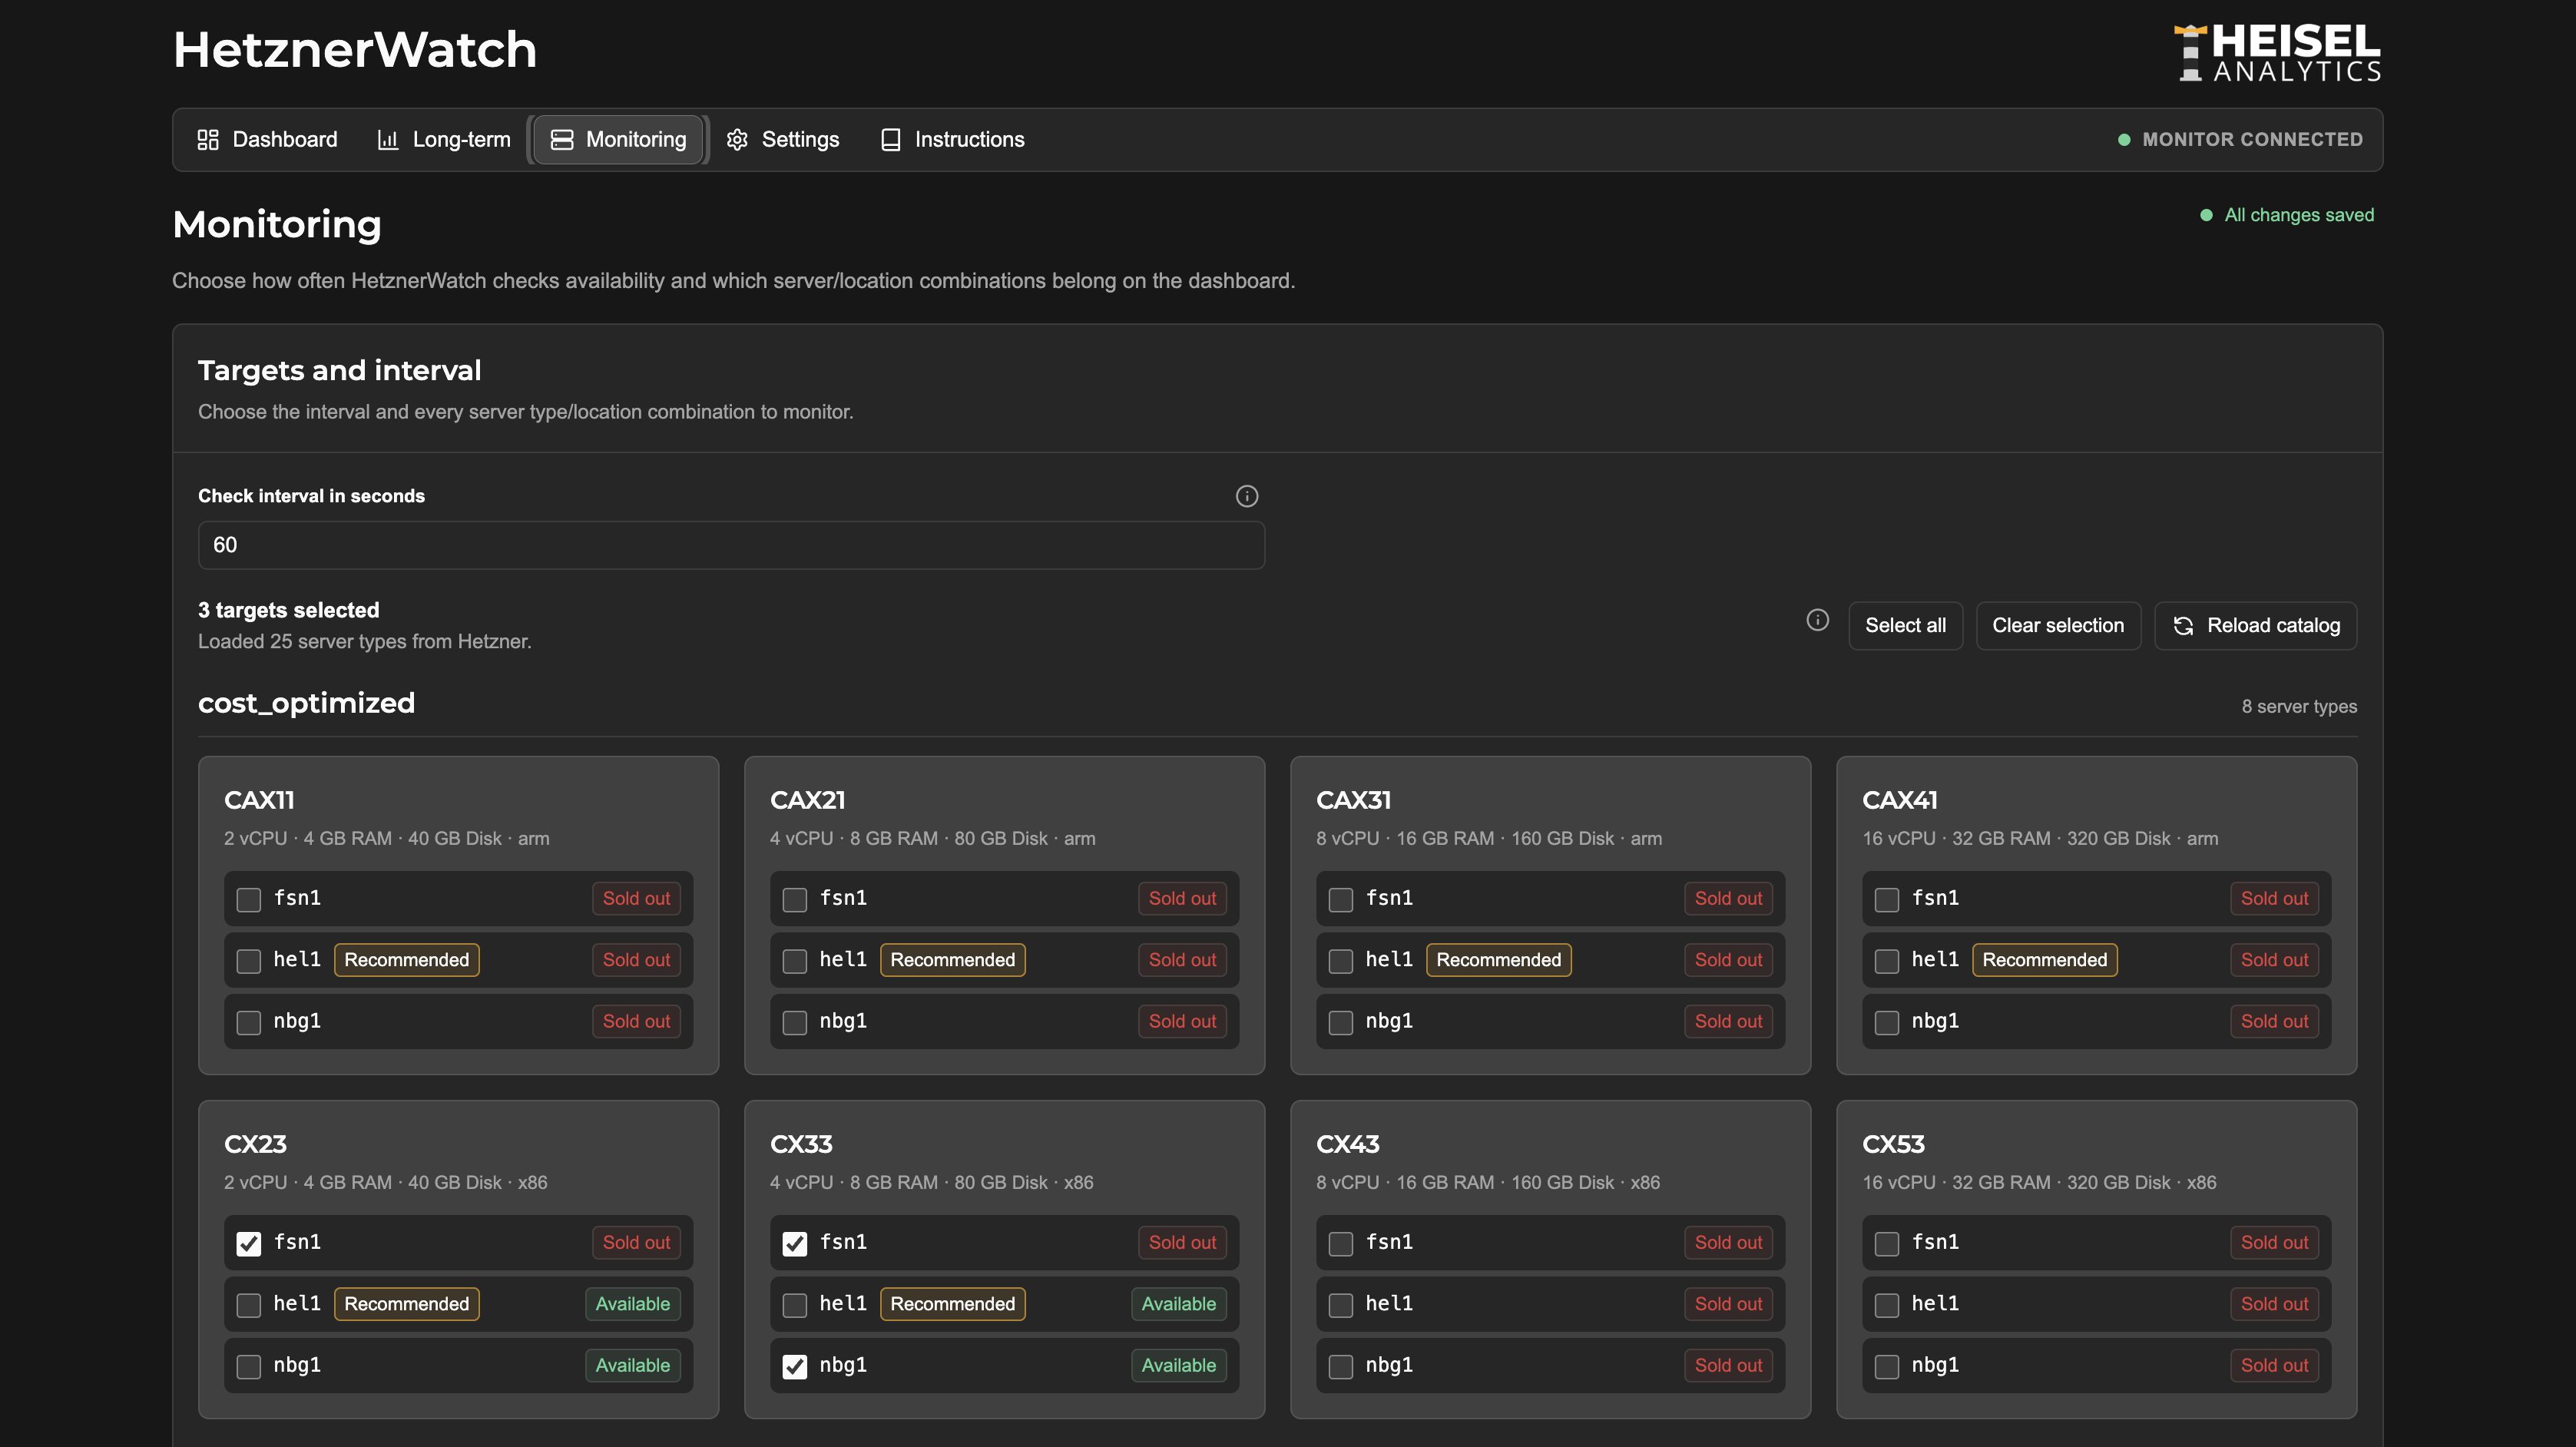This screenshot has height=1447, width=2576.
Task: Enable CAX21 fsn1 monitoring
Action: tap(795, 900)
